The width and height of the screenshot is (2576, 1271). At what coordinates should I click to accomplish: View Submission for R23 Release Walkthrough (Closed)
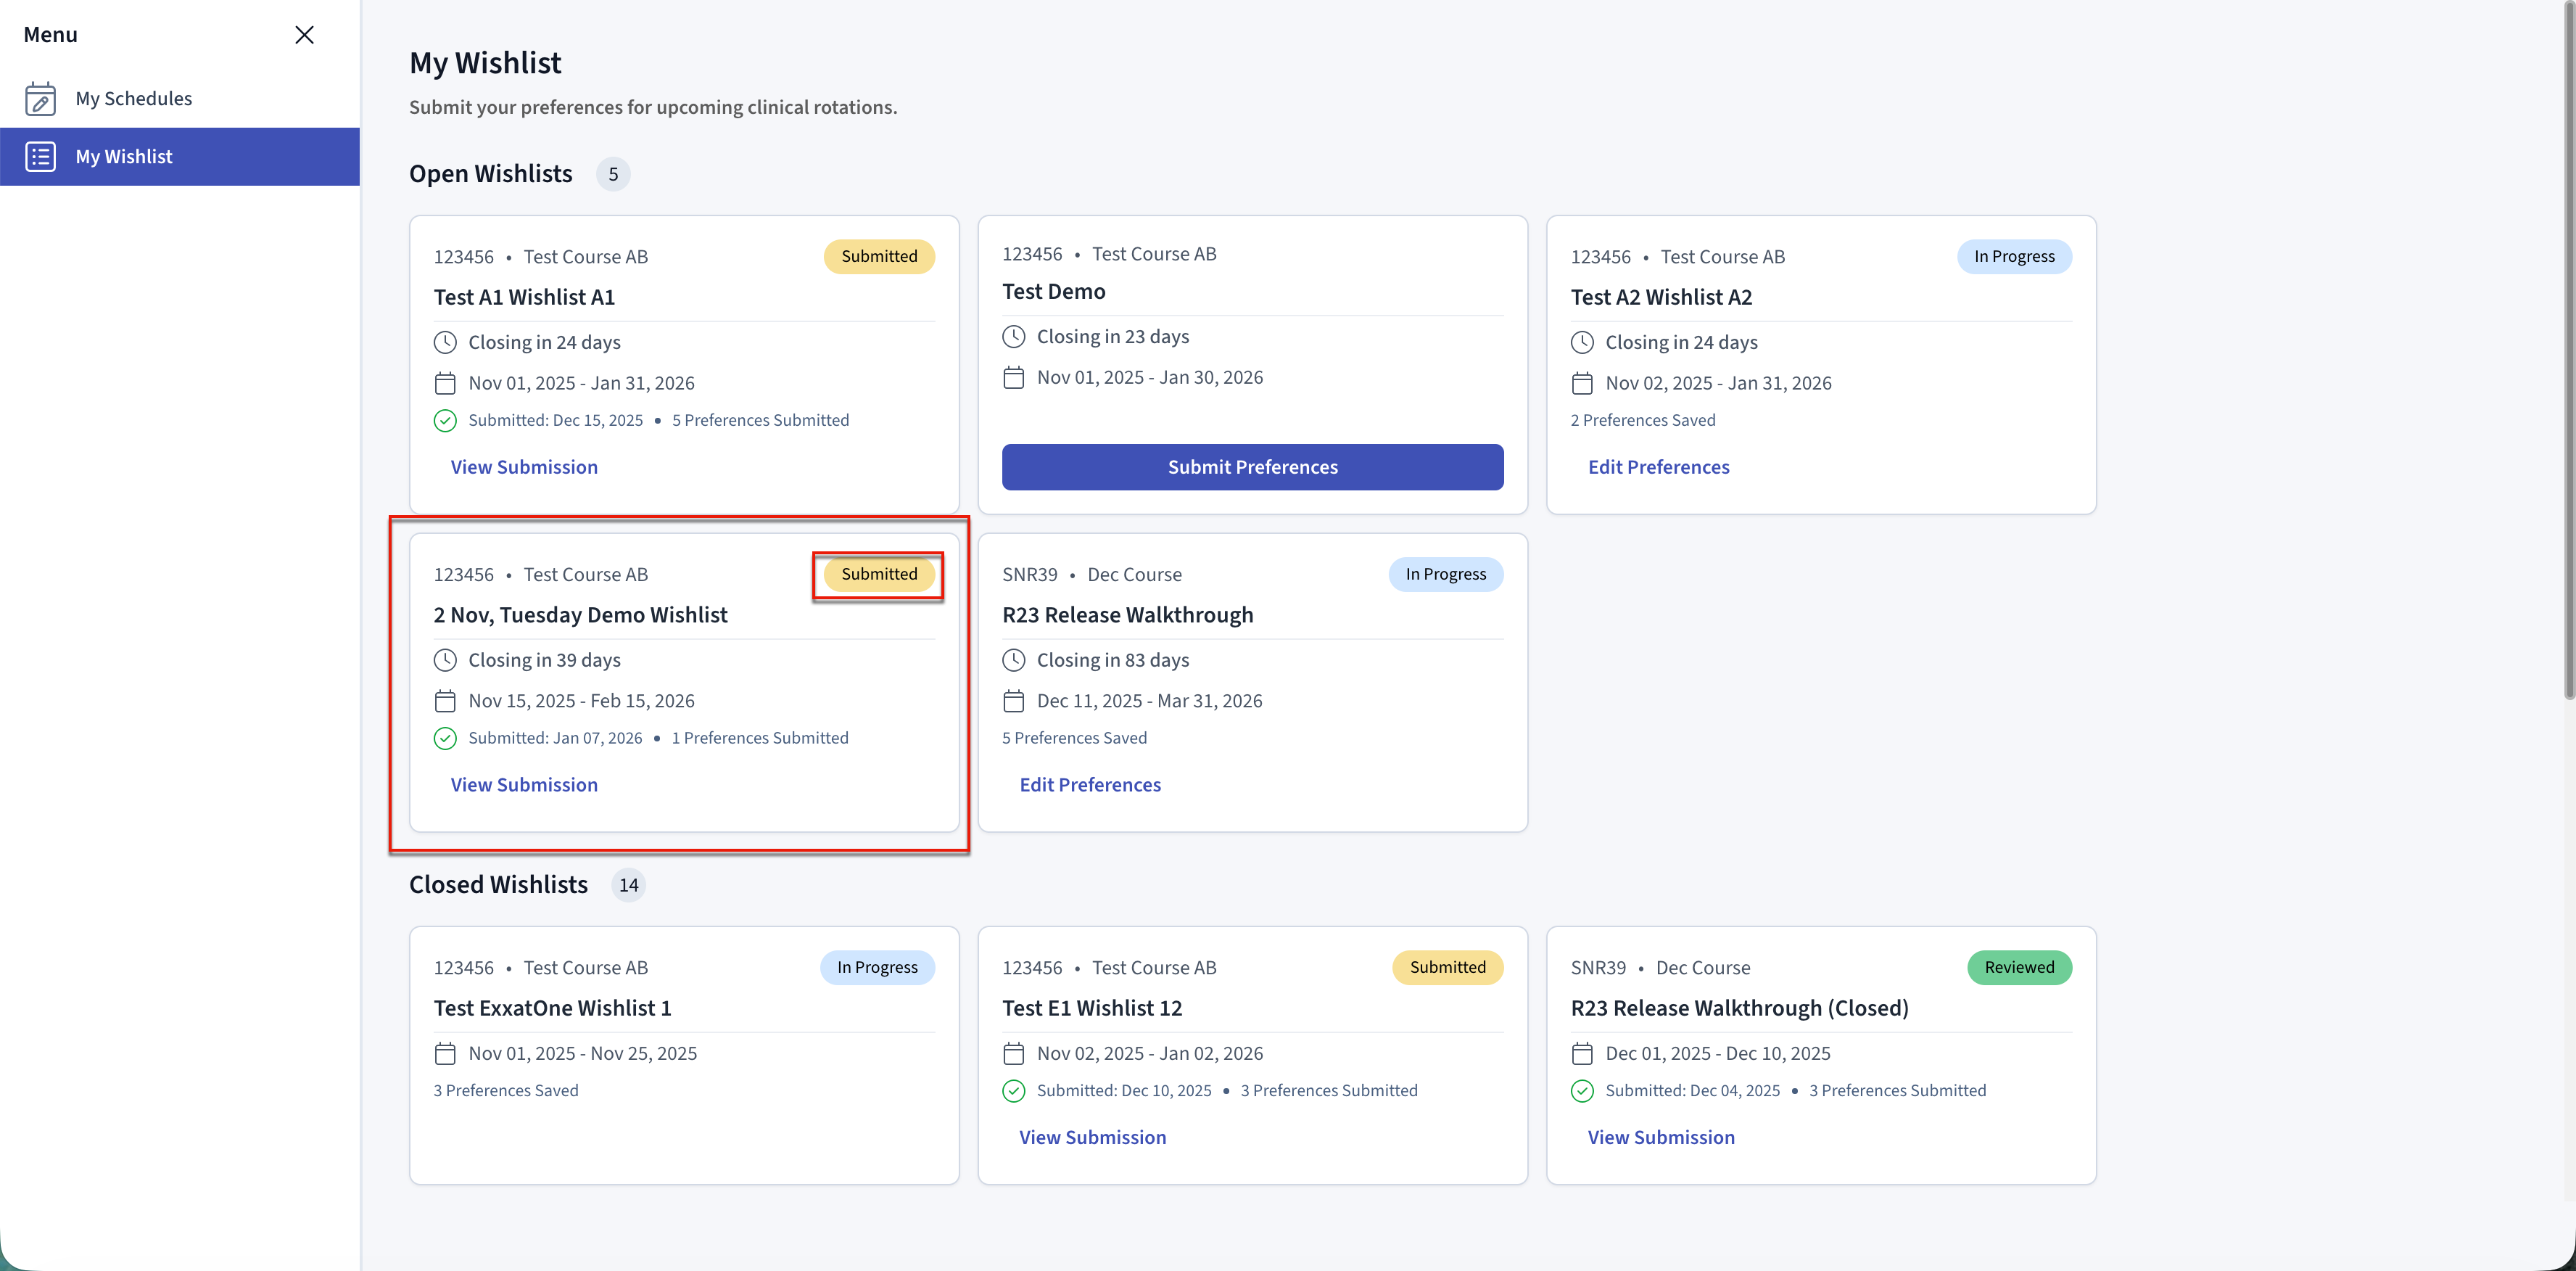coord(1661,1138)
